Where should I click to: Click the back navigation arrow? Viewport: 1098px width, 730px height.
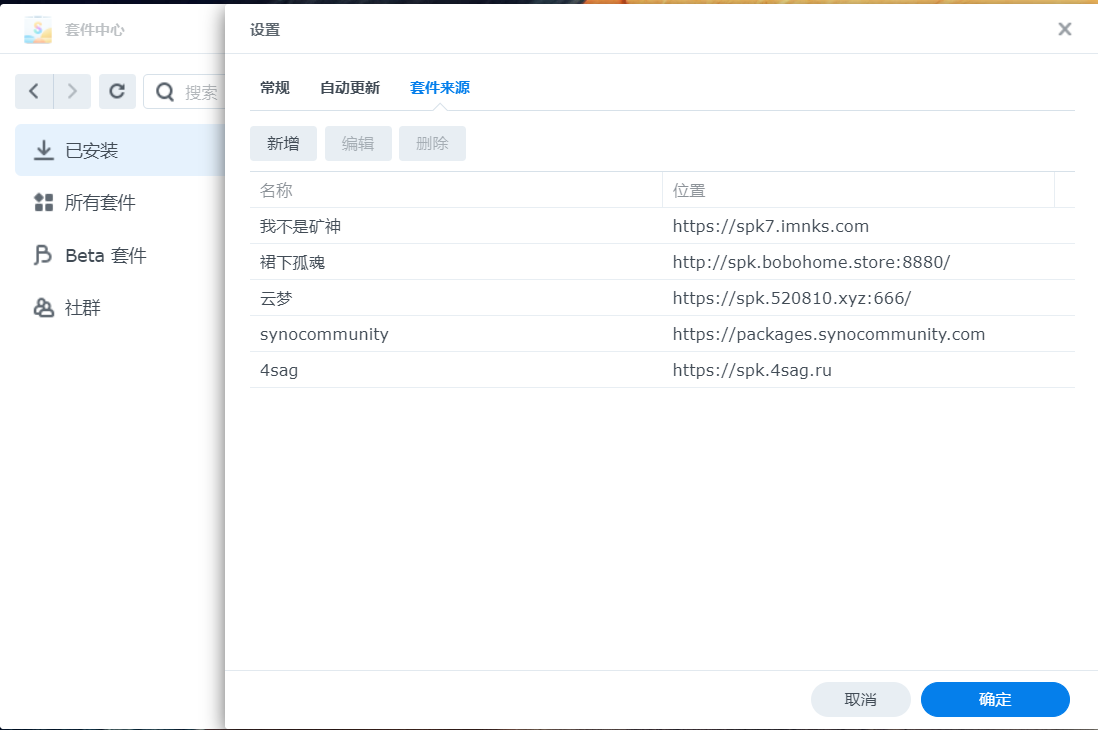pos(34,92)
